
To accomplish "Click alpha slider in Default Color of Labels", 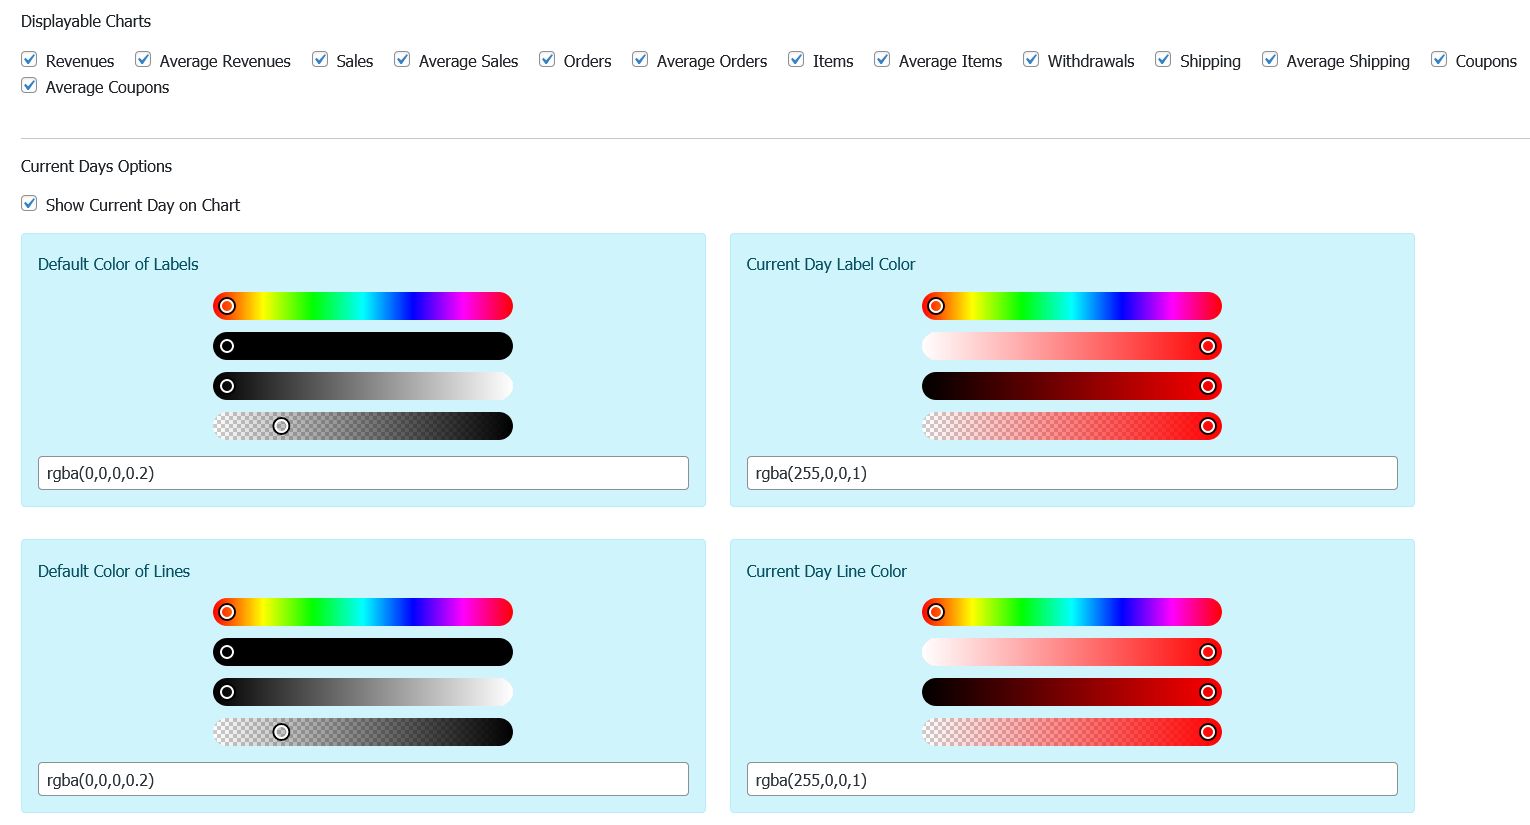I will point(363,426).
